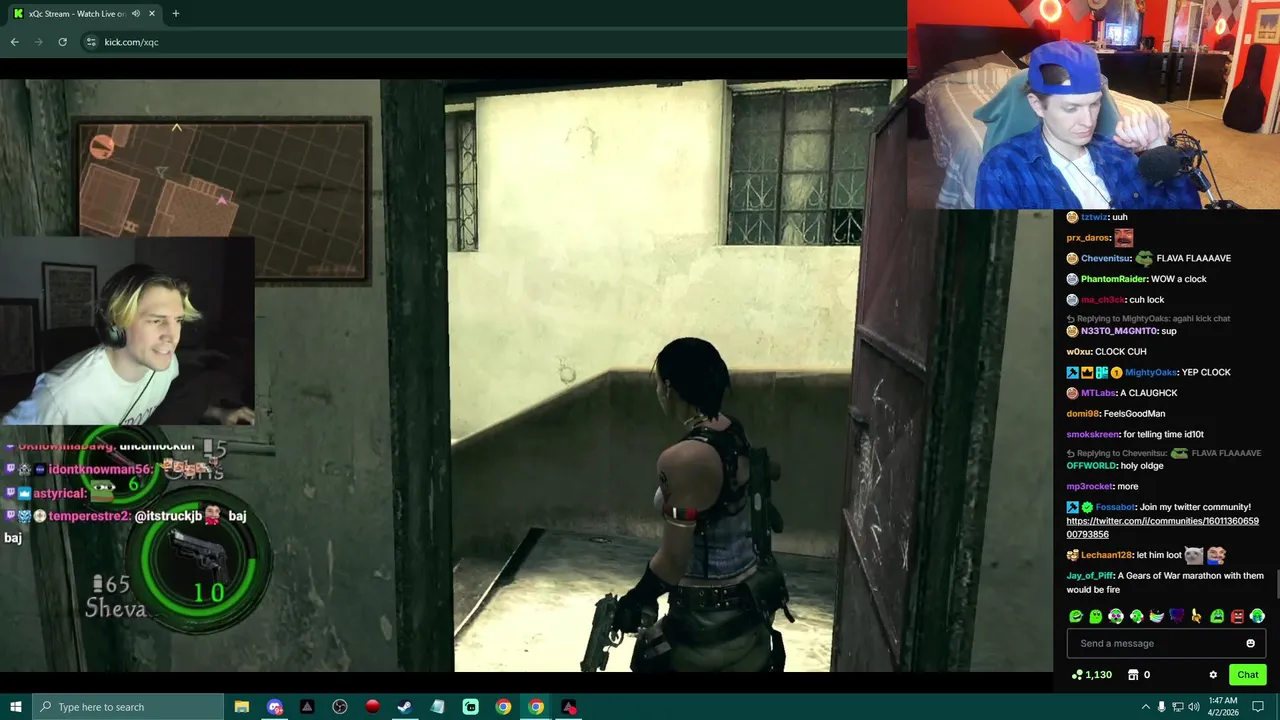Open OBS Studio from taskbar

click(340, 707)
